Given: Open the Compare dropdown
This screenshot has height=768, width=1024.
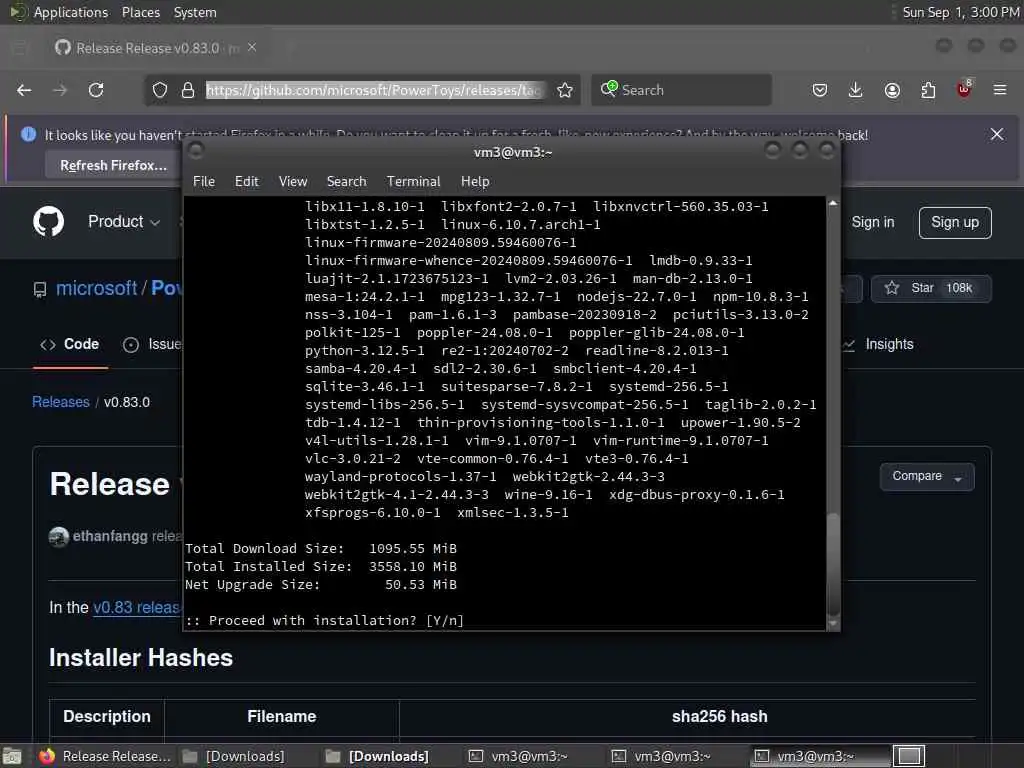Looking at the screenshot, I should pyautogui.click(x=927, y=476).
